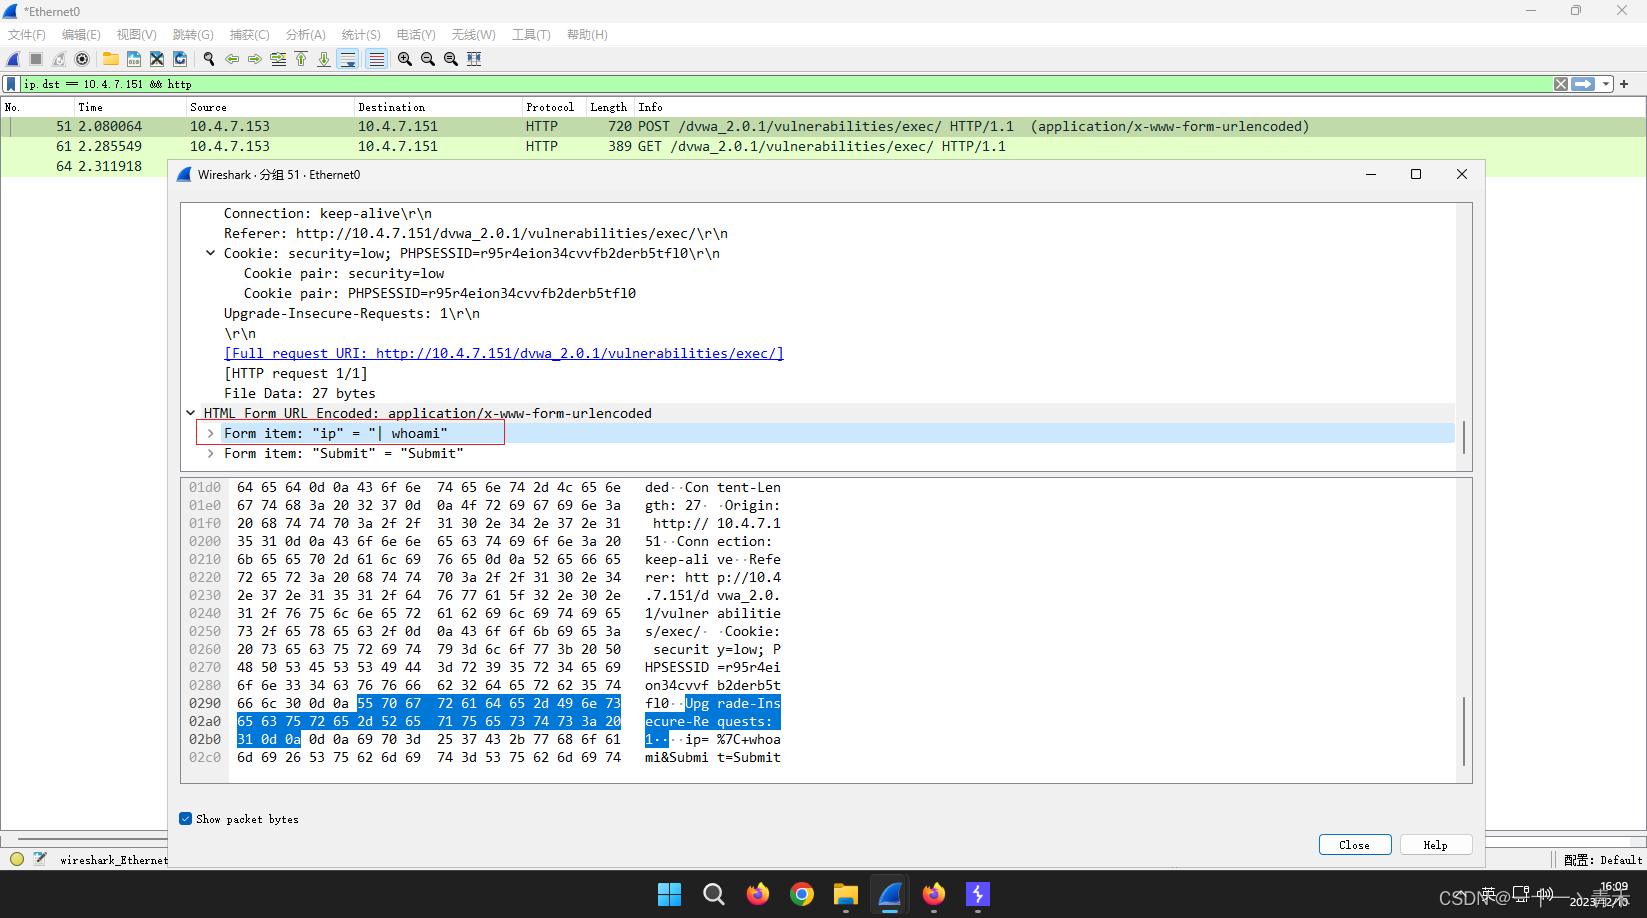Viewport: 1647px width, 918px height.
Task: Click the display filter input field
Action: [785, 84]
